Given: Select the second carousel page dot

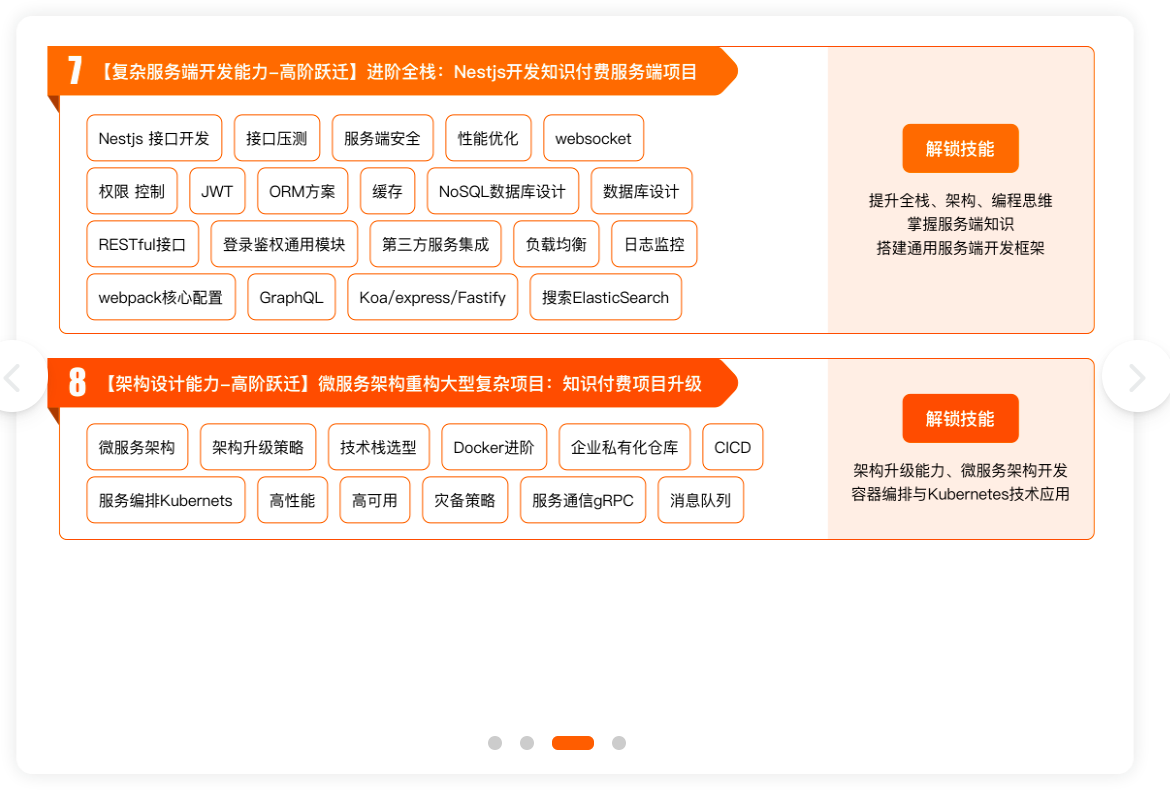Looking at the screenshot, I should (x=527, y=743).
